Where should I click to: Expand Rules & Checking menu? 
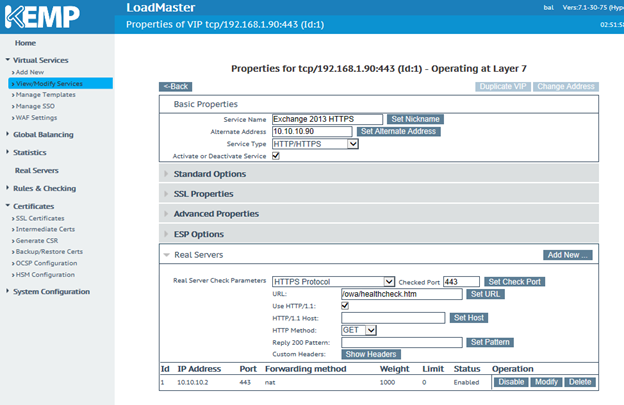[44, 188]
